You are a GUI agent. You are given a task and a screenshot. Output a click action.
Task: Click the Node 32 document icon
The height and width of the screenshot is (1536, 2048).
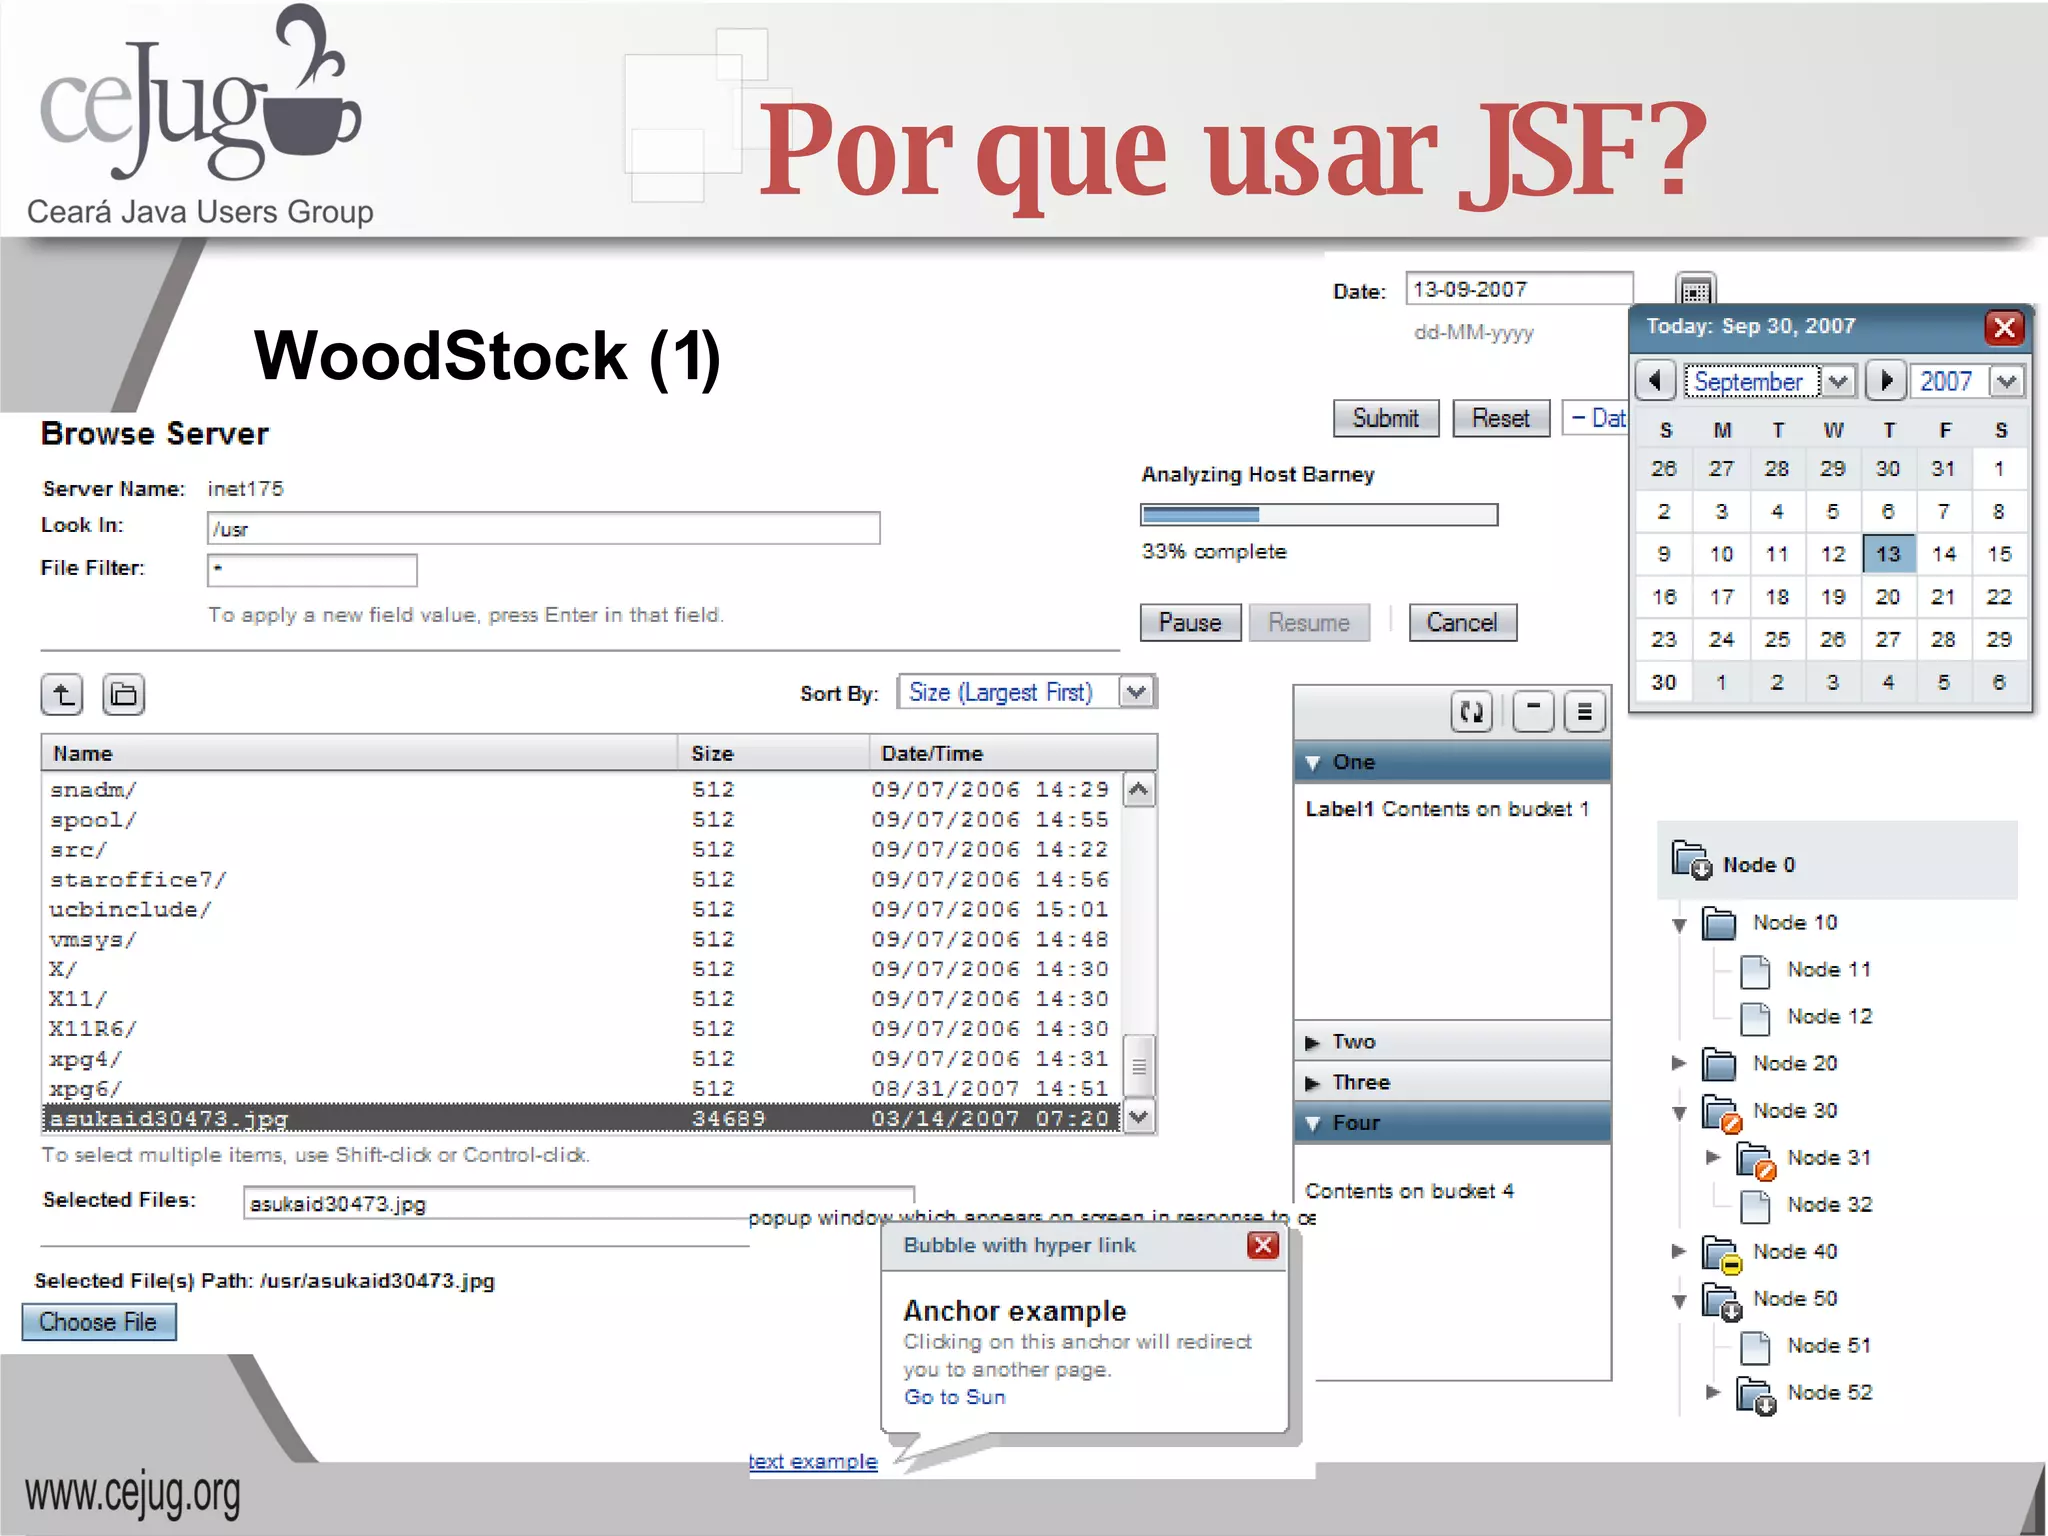[1755, 1205]
